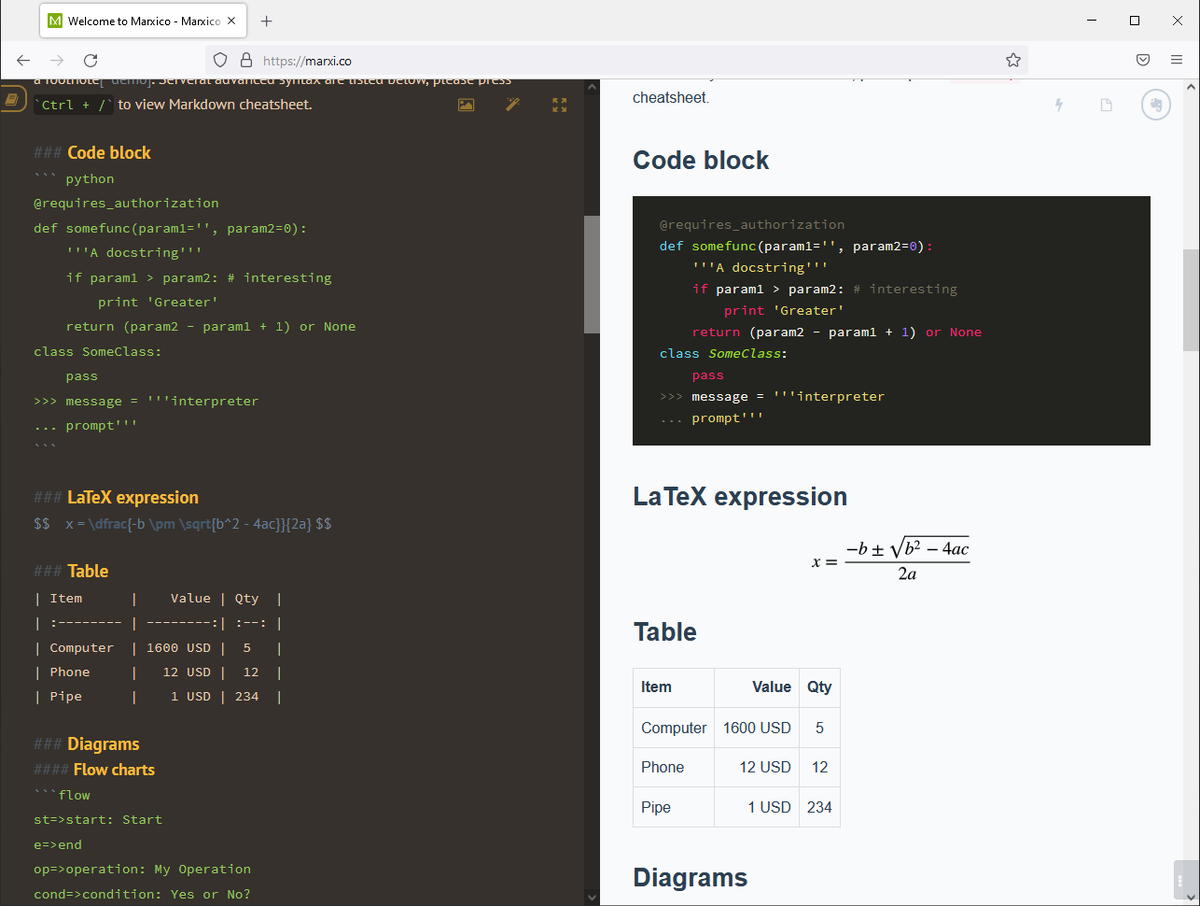
Task: Click the editor scrollbar down arrow
Action: point(591,896)
